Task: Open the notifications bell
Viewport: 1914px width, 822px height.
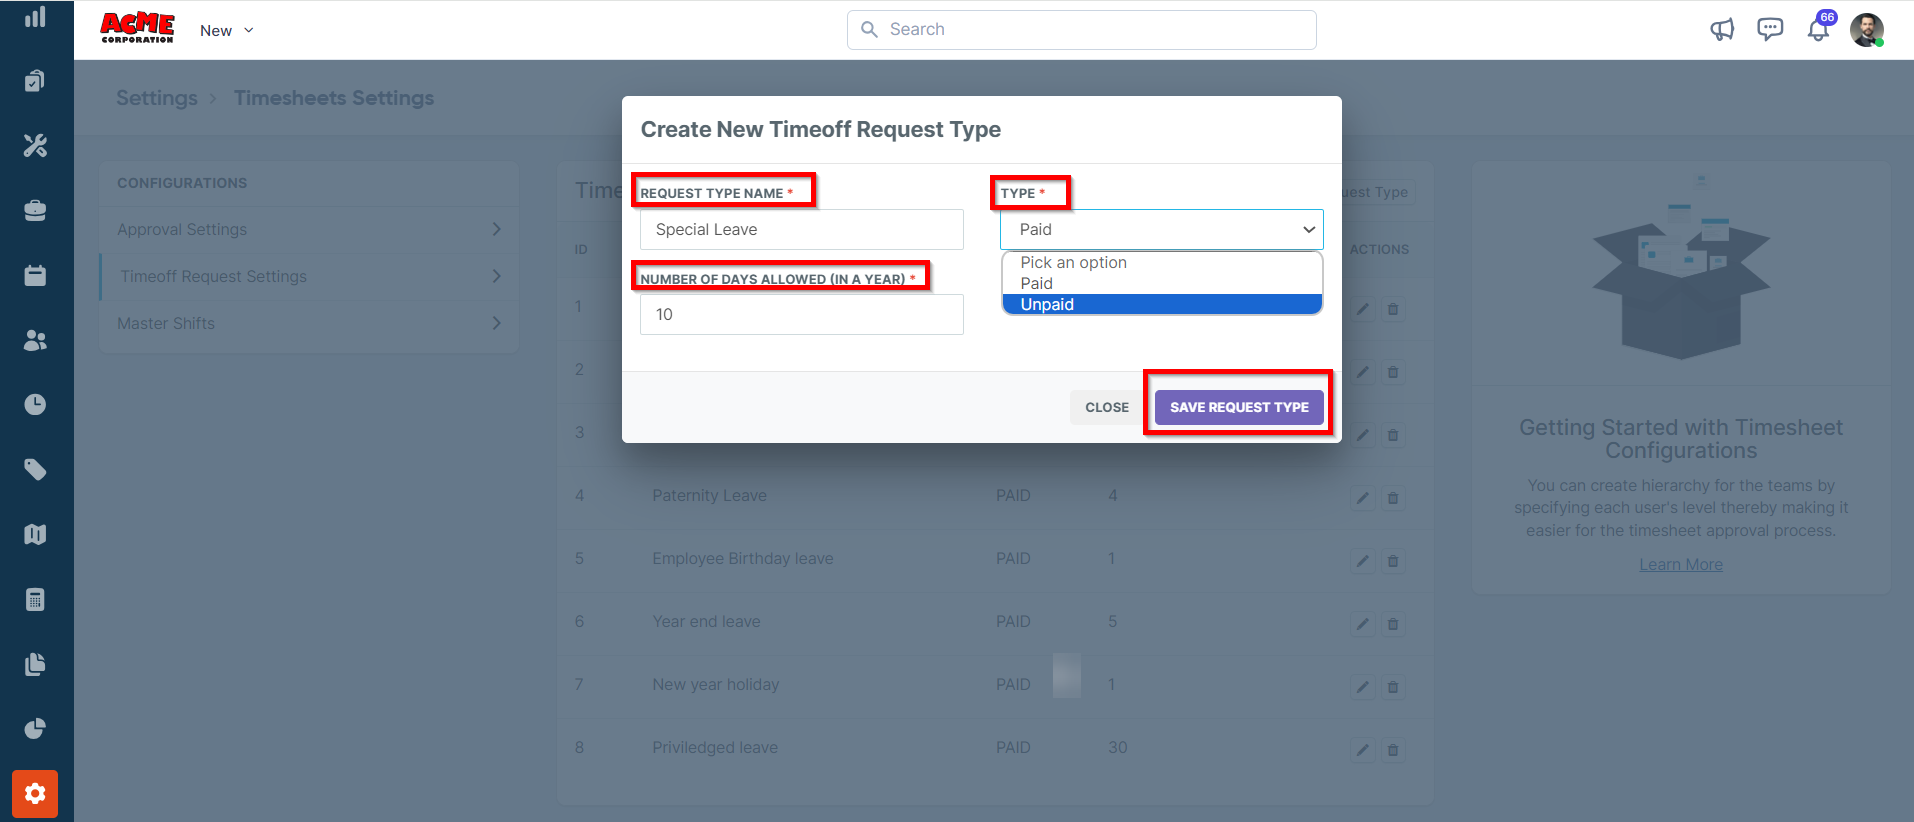Action: tap(1819, 30)
